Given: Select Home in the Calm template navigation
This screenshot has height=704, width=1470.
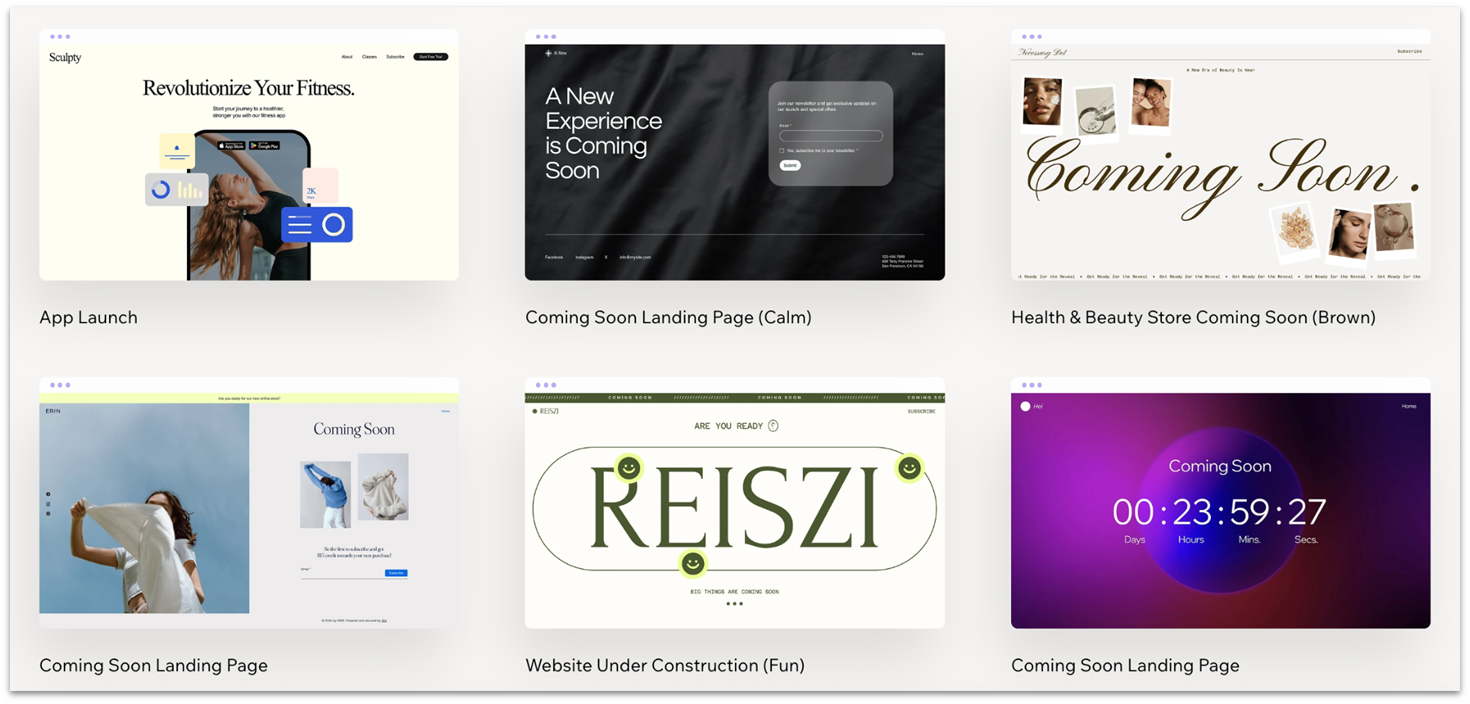Looking at the screenshot, I should (918, 53).
